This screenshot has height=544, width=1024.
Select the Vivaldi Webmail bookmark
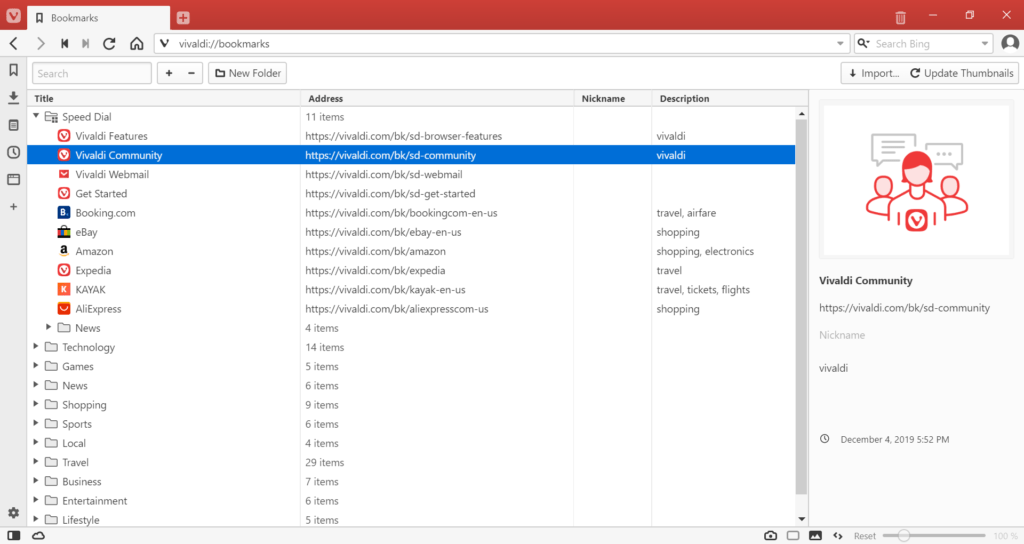[411, 174]
